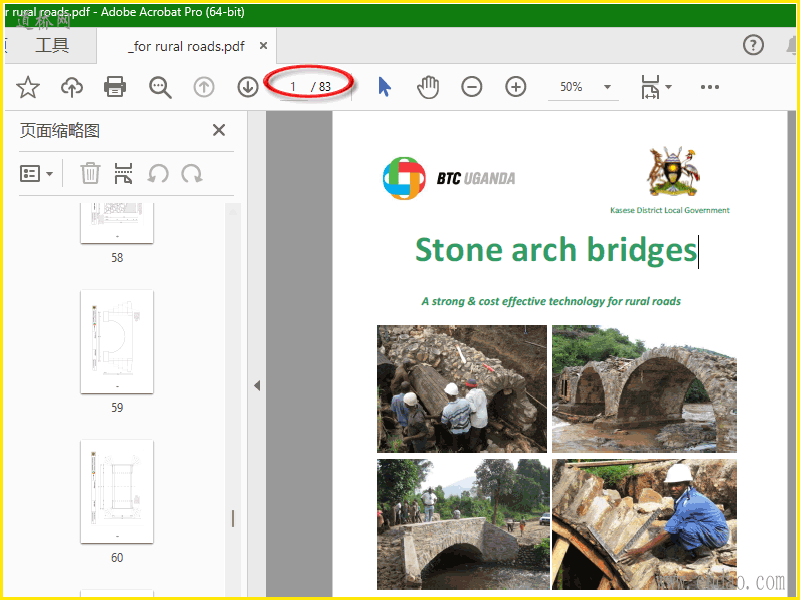
Task: Zoom out with minus button
Action: pos(472,87)
